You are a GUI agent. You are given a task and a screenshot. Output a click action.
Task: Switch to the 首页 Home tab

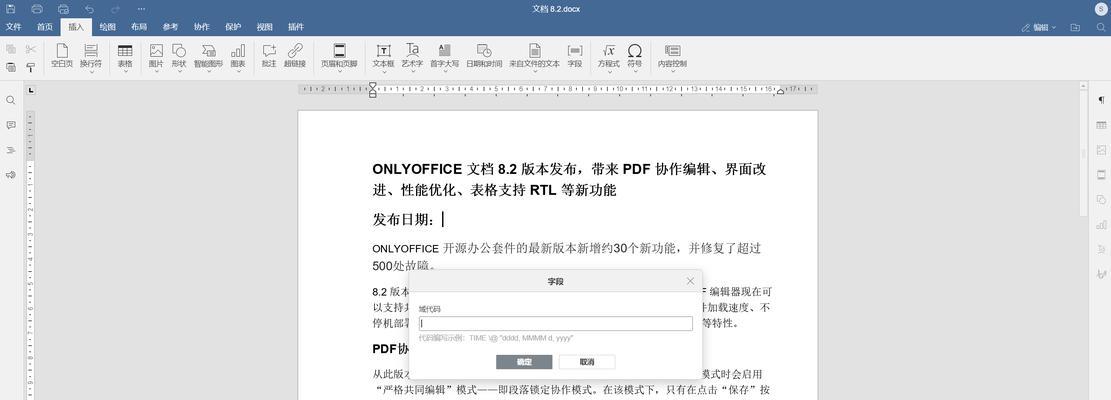[45, 27]
